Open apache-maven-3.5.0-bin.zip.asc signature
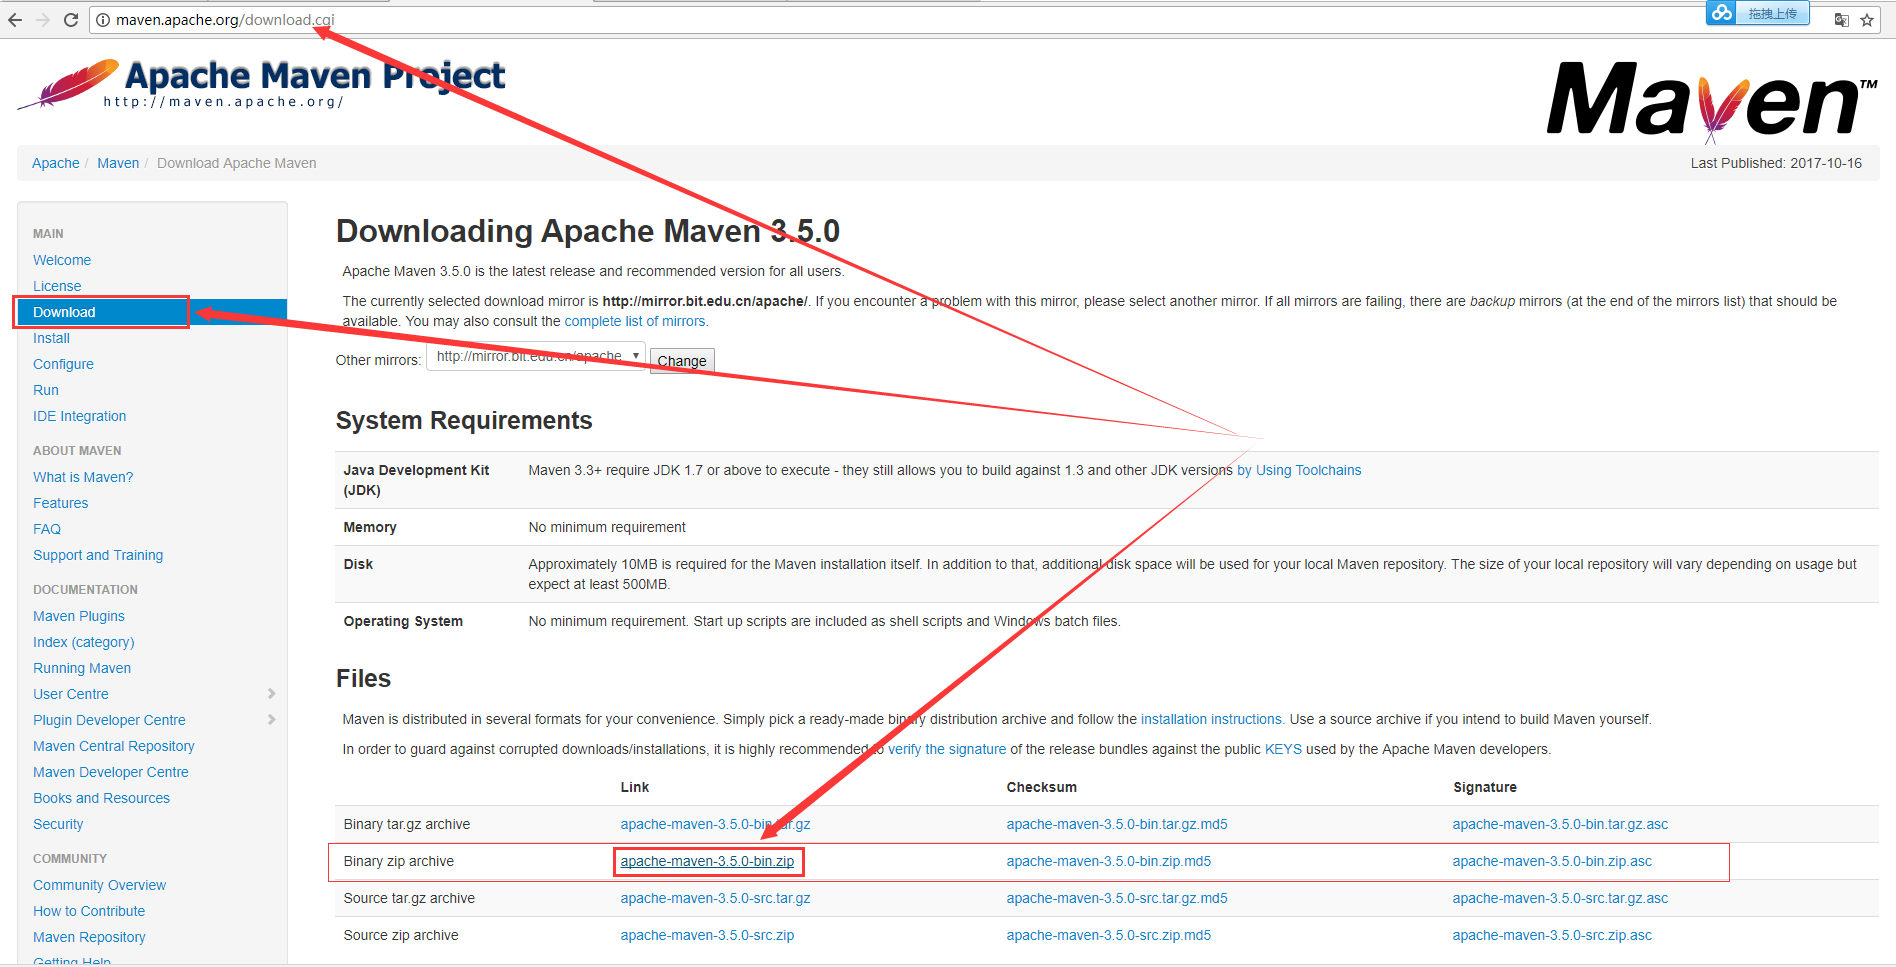 point(1552,861)
